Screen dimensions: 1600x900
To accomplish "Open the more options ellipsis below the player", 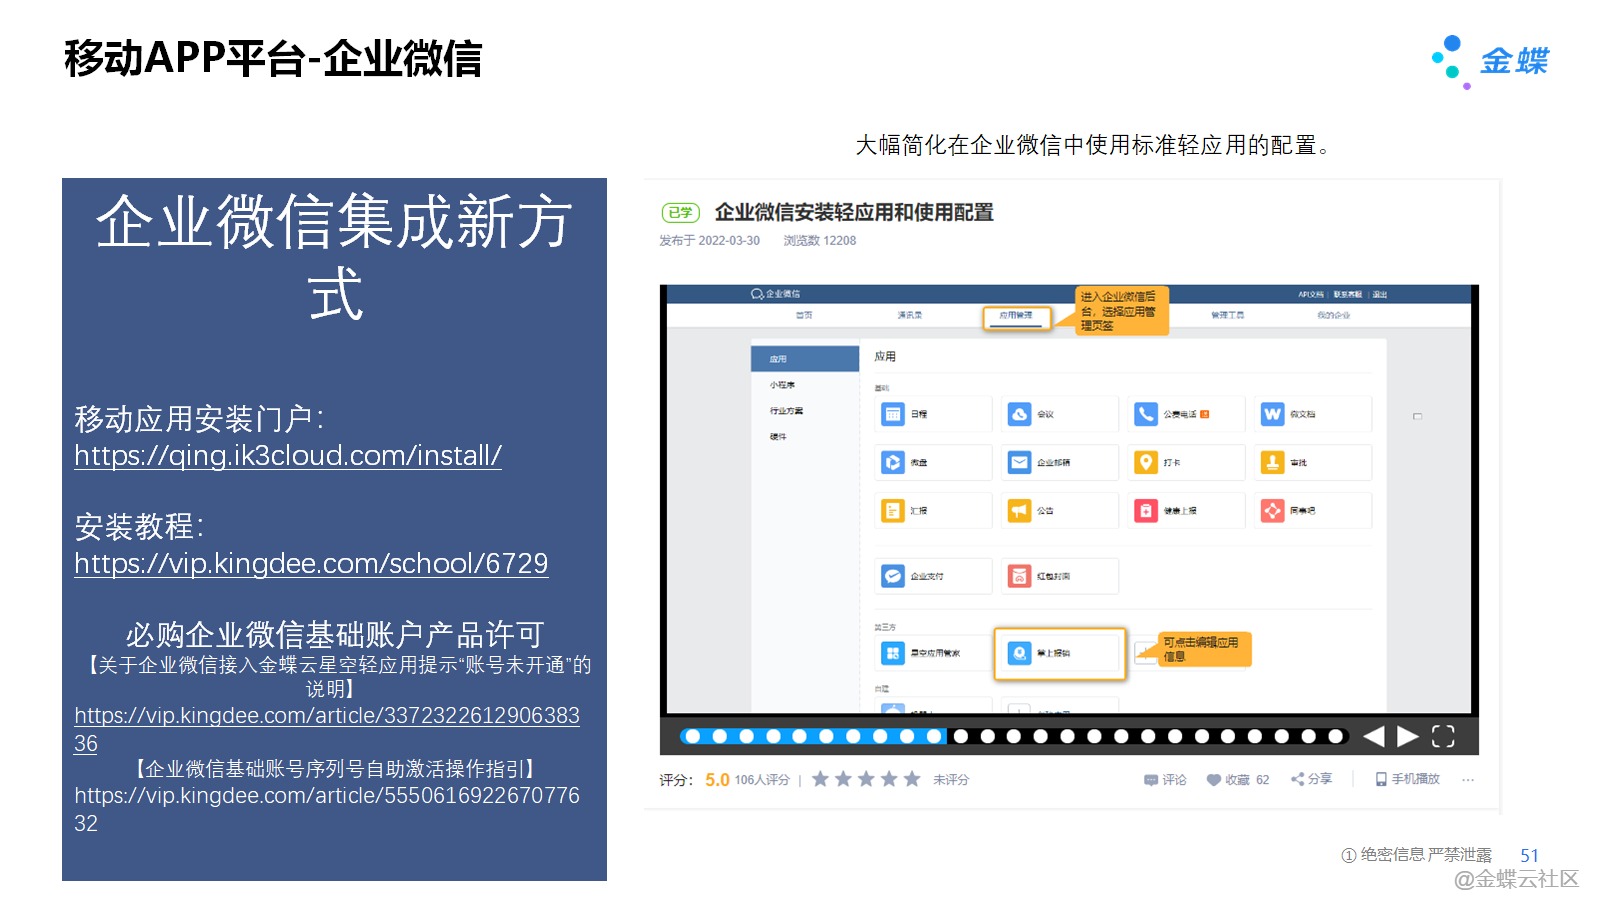I will (1468, 780).
